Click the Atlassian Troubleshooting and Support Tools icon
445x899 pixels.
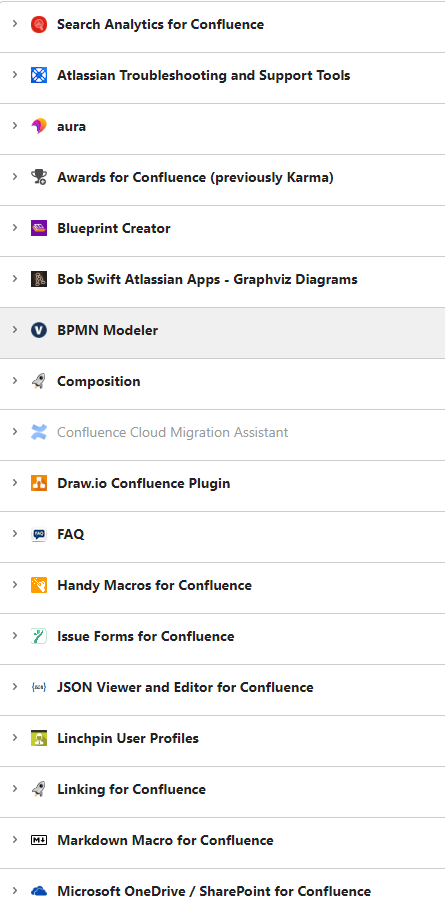(x=38, y=75)
